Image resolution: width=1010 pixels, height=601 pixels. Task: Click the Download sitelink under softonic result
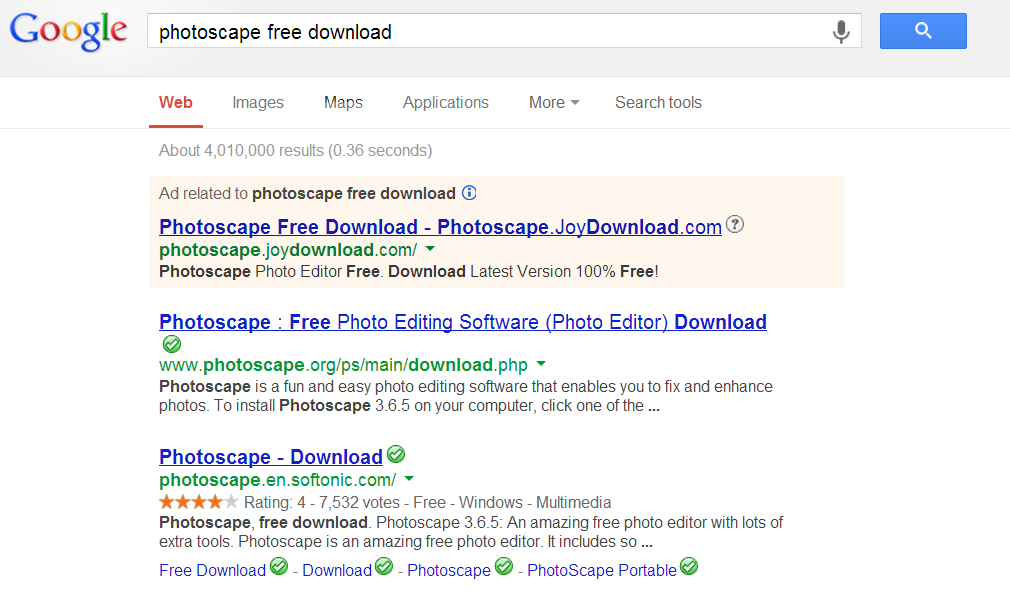coord(337,570)
